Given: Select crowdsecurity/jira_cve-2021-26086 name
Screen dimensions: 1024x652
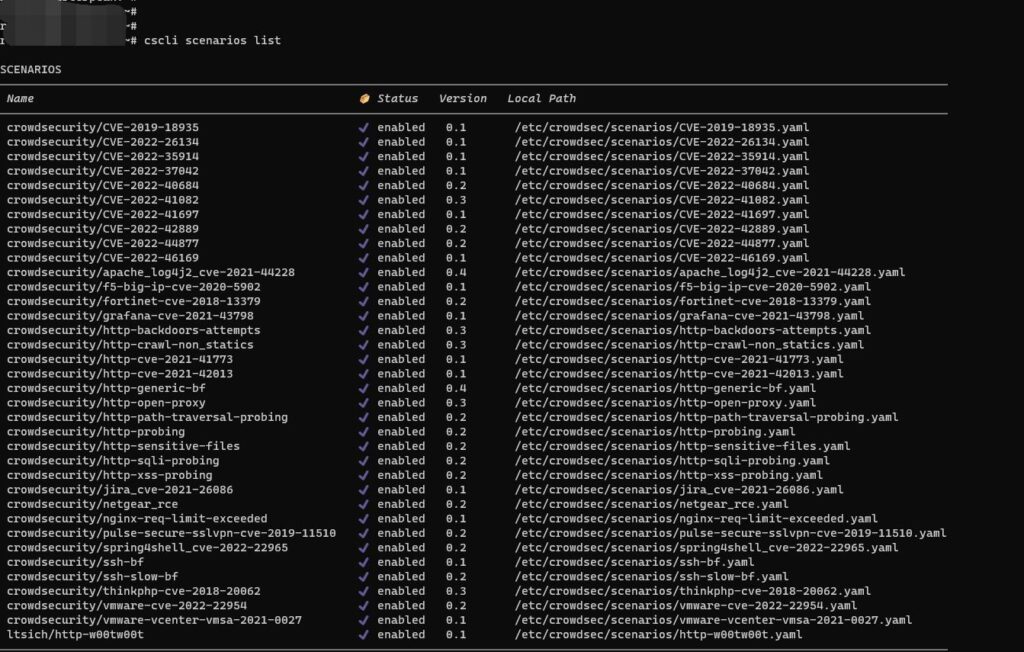Looking at the screenshot, I should pos(120,489).
